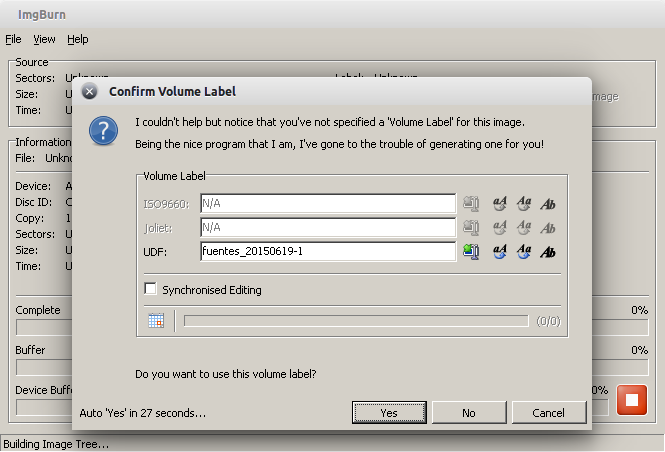The width and height of the screenshot is (665, 452).
Task: Click the blue question mark icon
Action: point(103,131)
